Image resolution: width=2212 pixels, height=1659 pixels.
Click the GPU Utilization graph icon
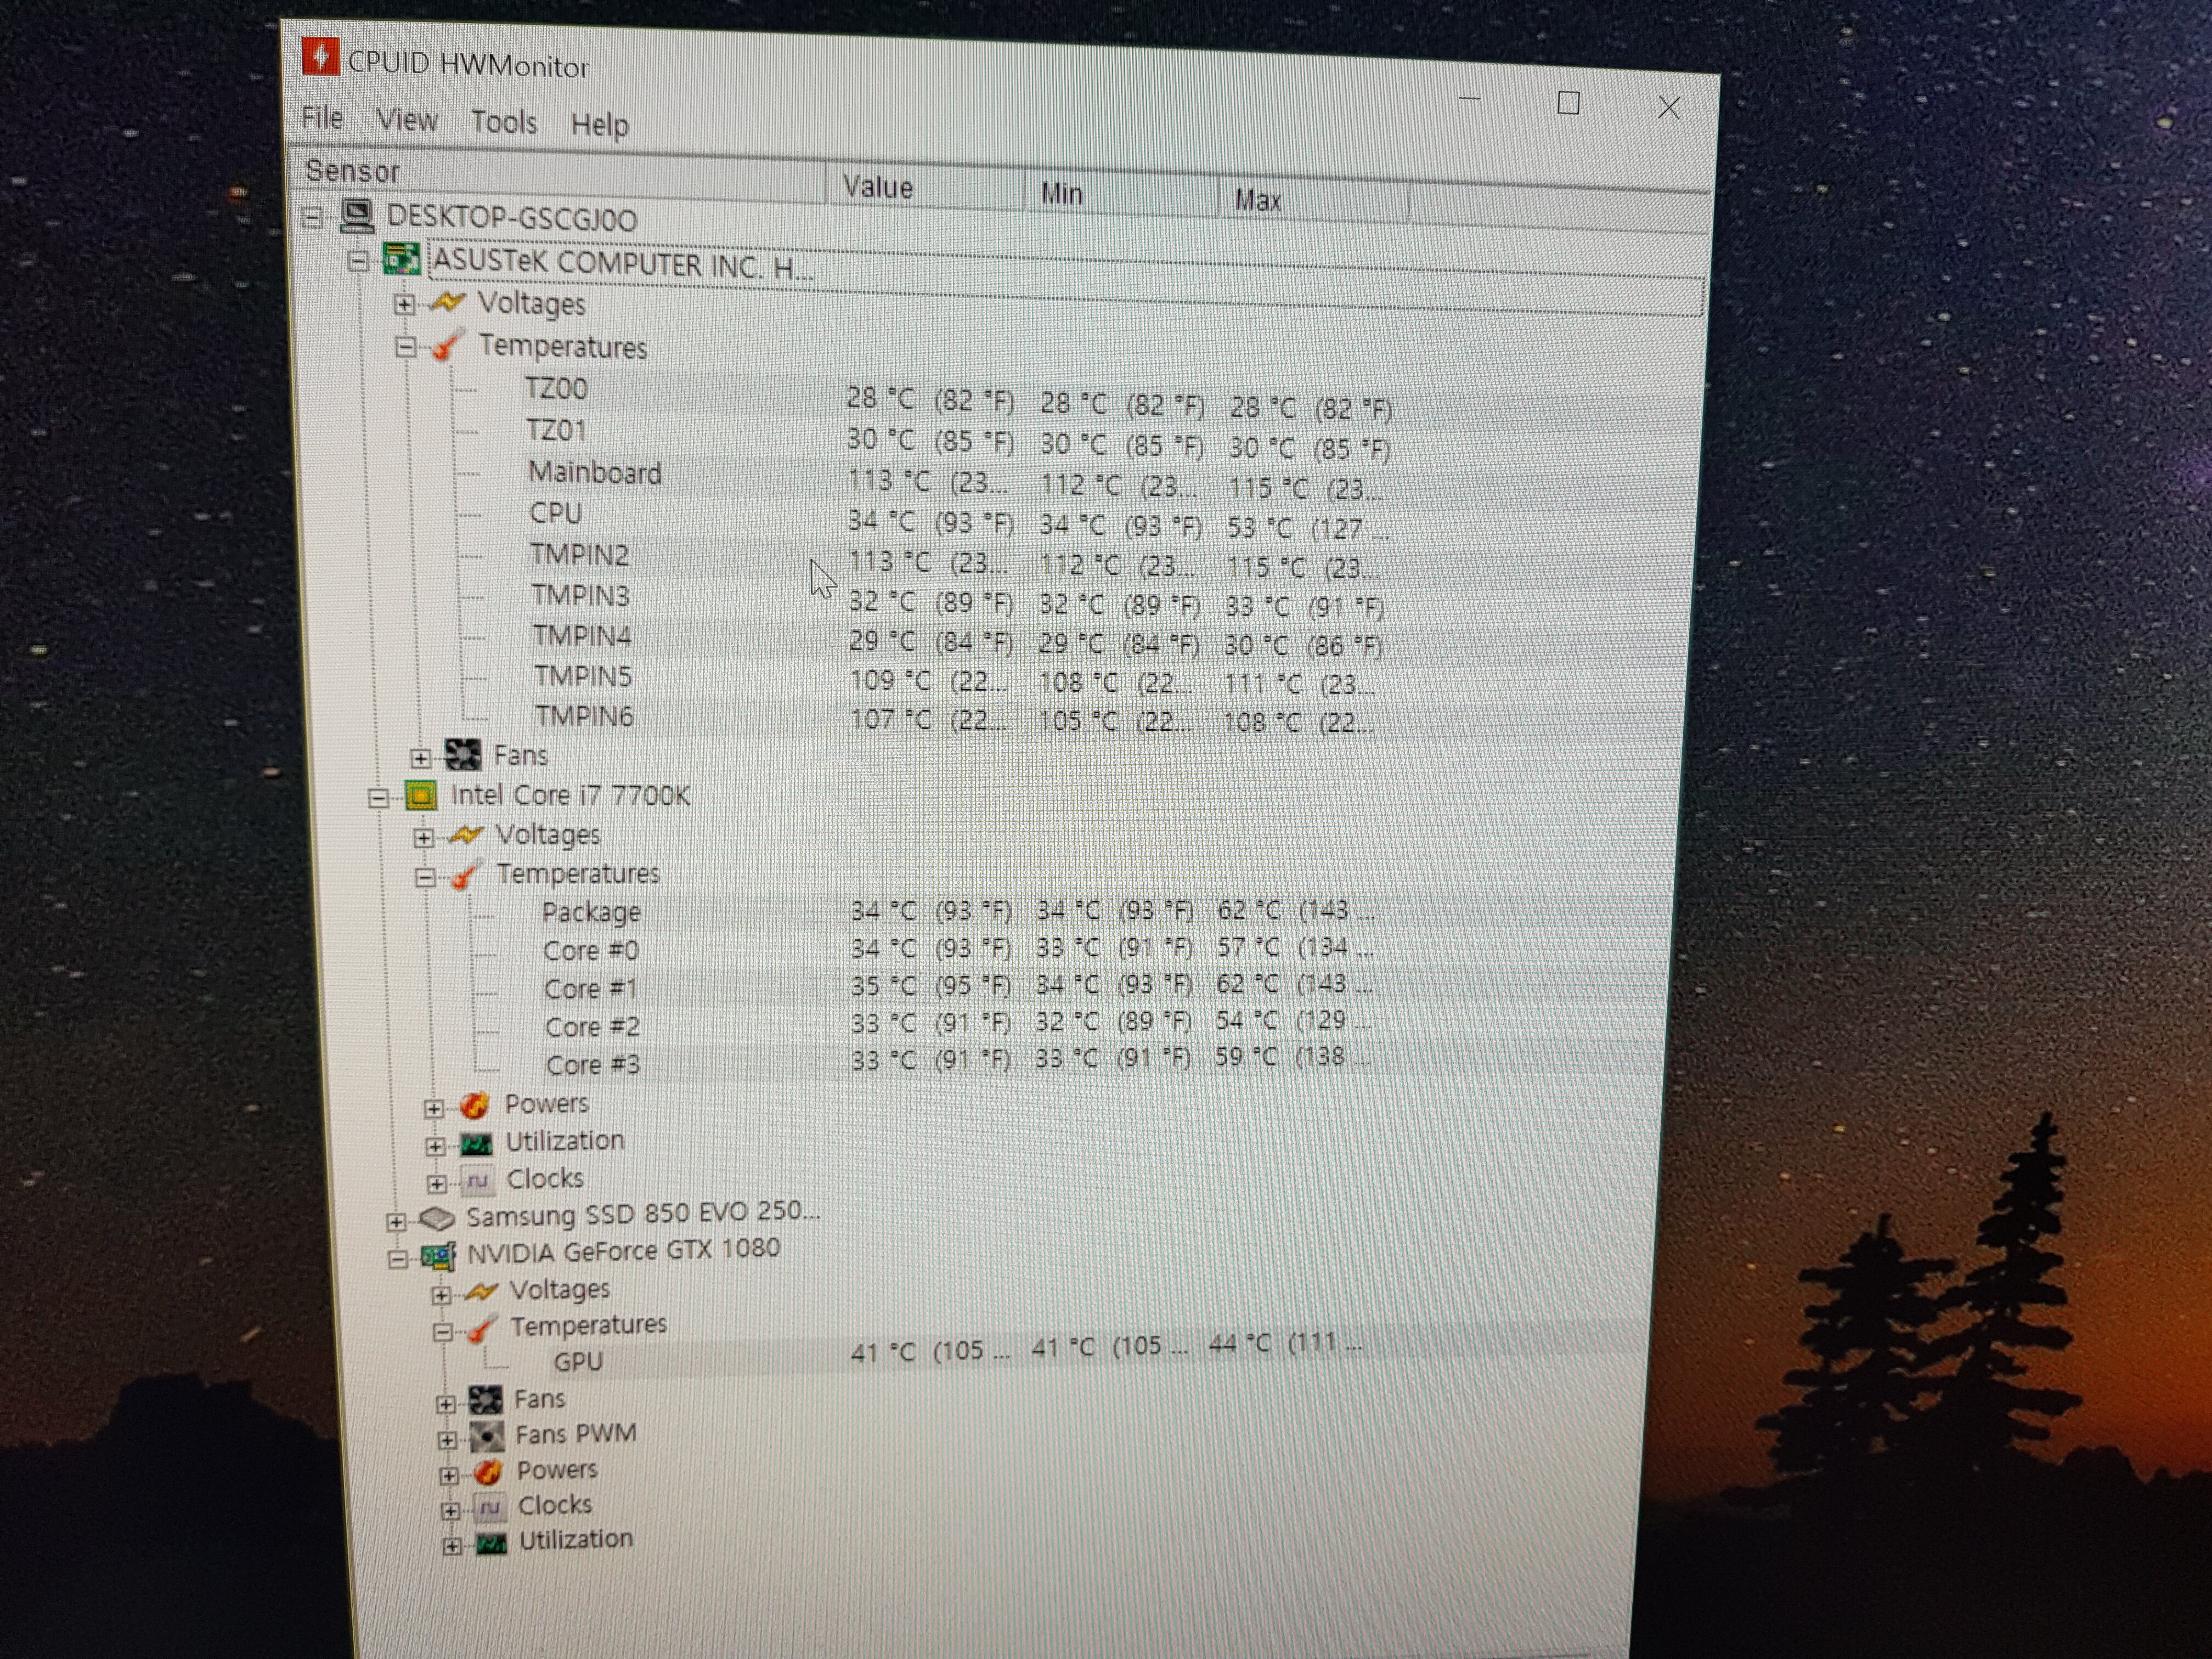(490, 1543)
